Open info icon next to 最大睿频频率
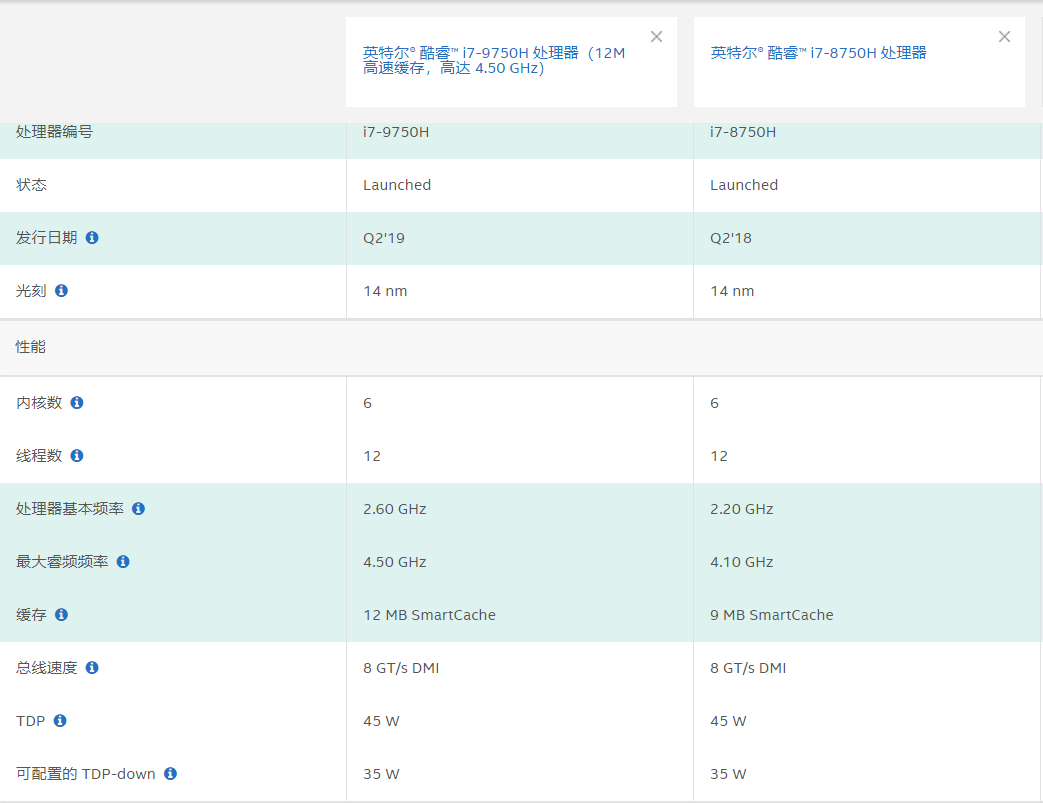1043x803 pixels. 123,562
